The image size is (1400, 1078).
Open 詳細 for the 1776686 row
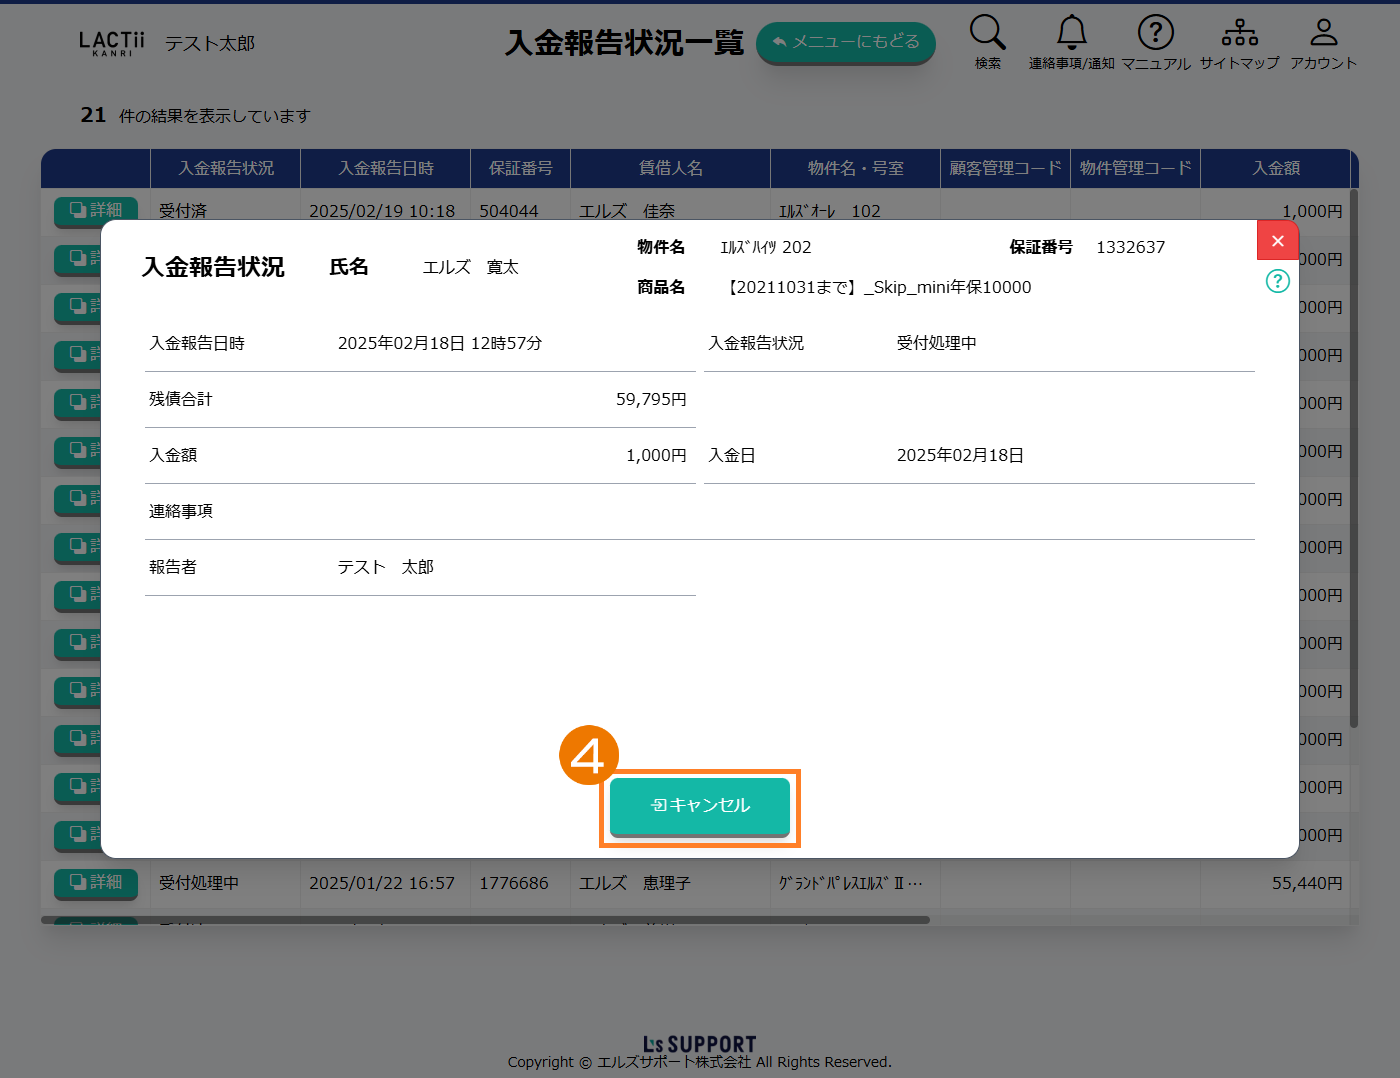pyautogui.click(x=96, y=882)
